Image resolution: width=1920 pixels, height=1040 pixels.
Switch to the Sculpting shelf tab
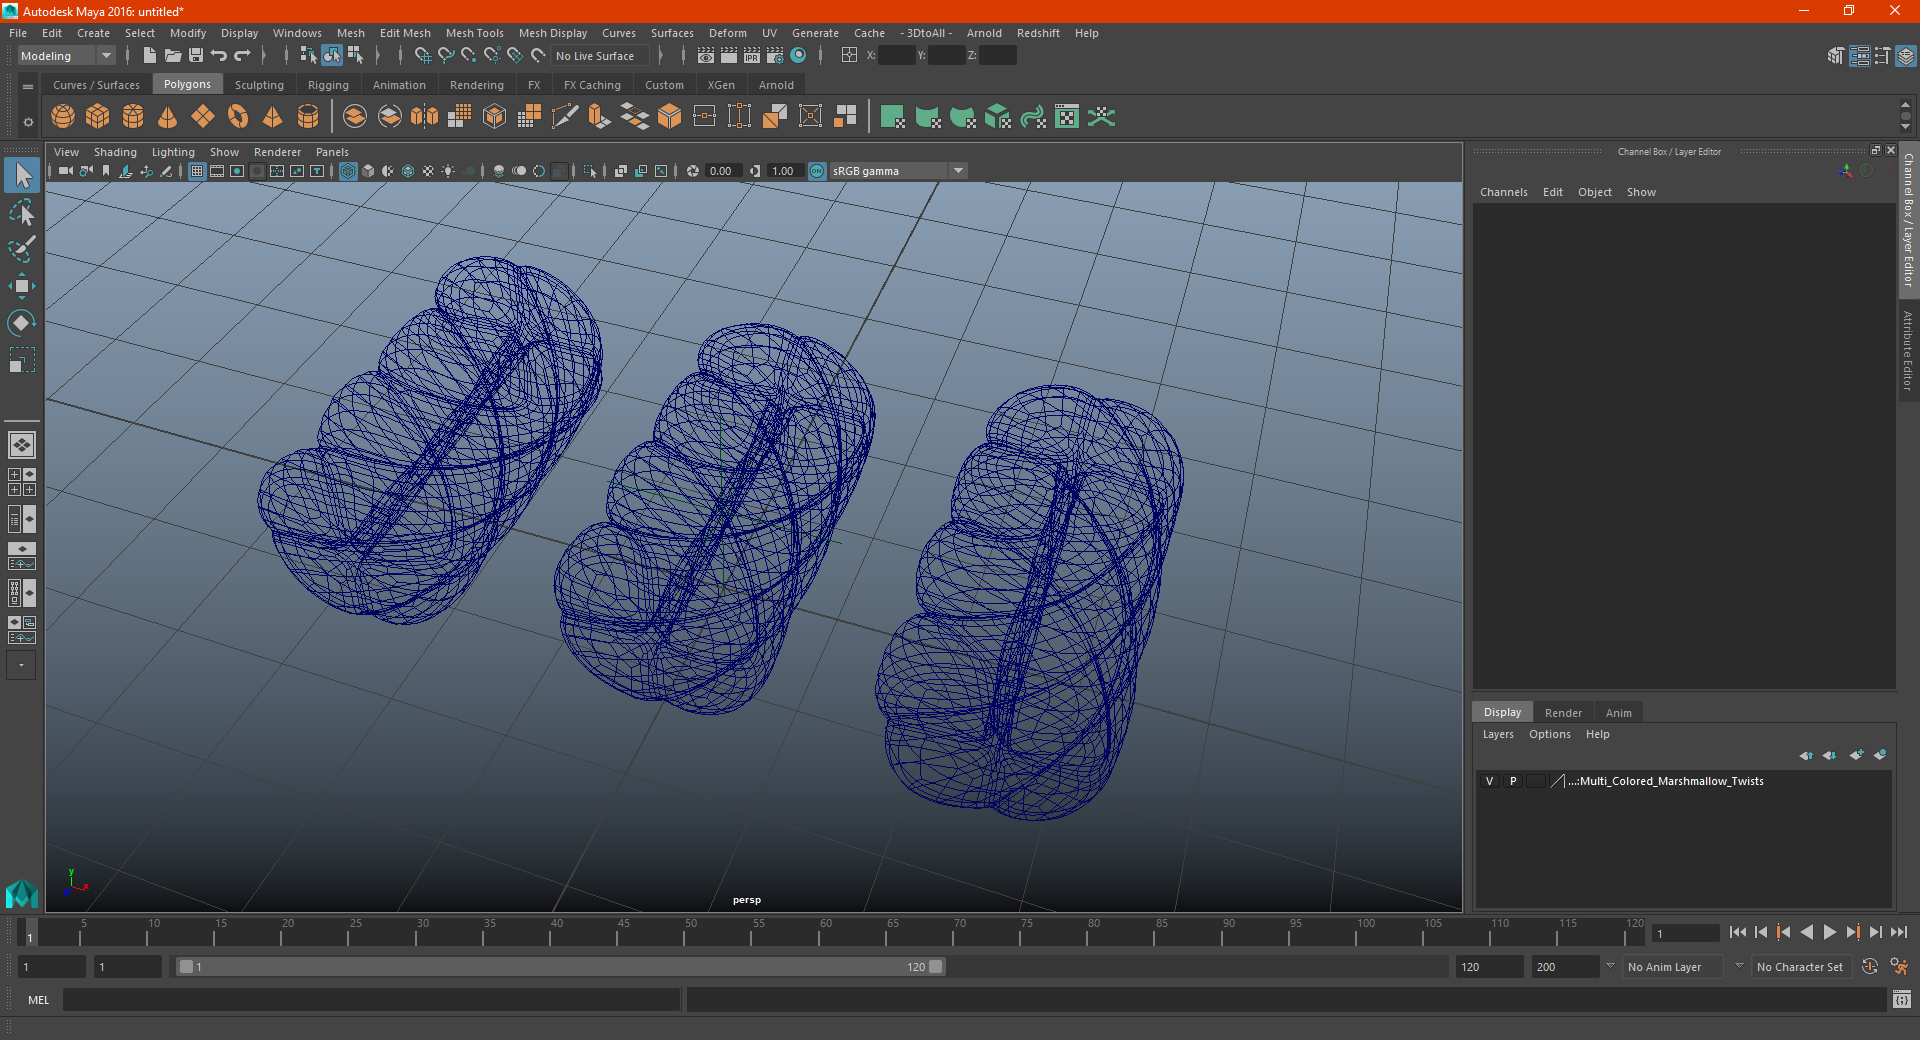[259, 85]
